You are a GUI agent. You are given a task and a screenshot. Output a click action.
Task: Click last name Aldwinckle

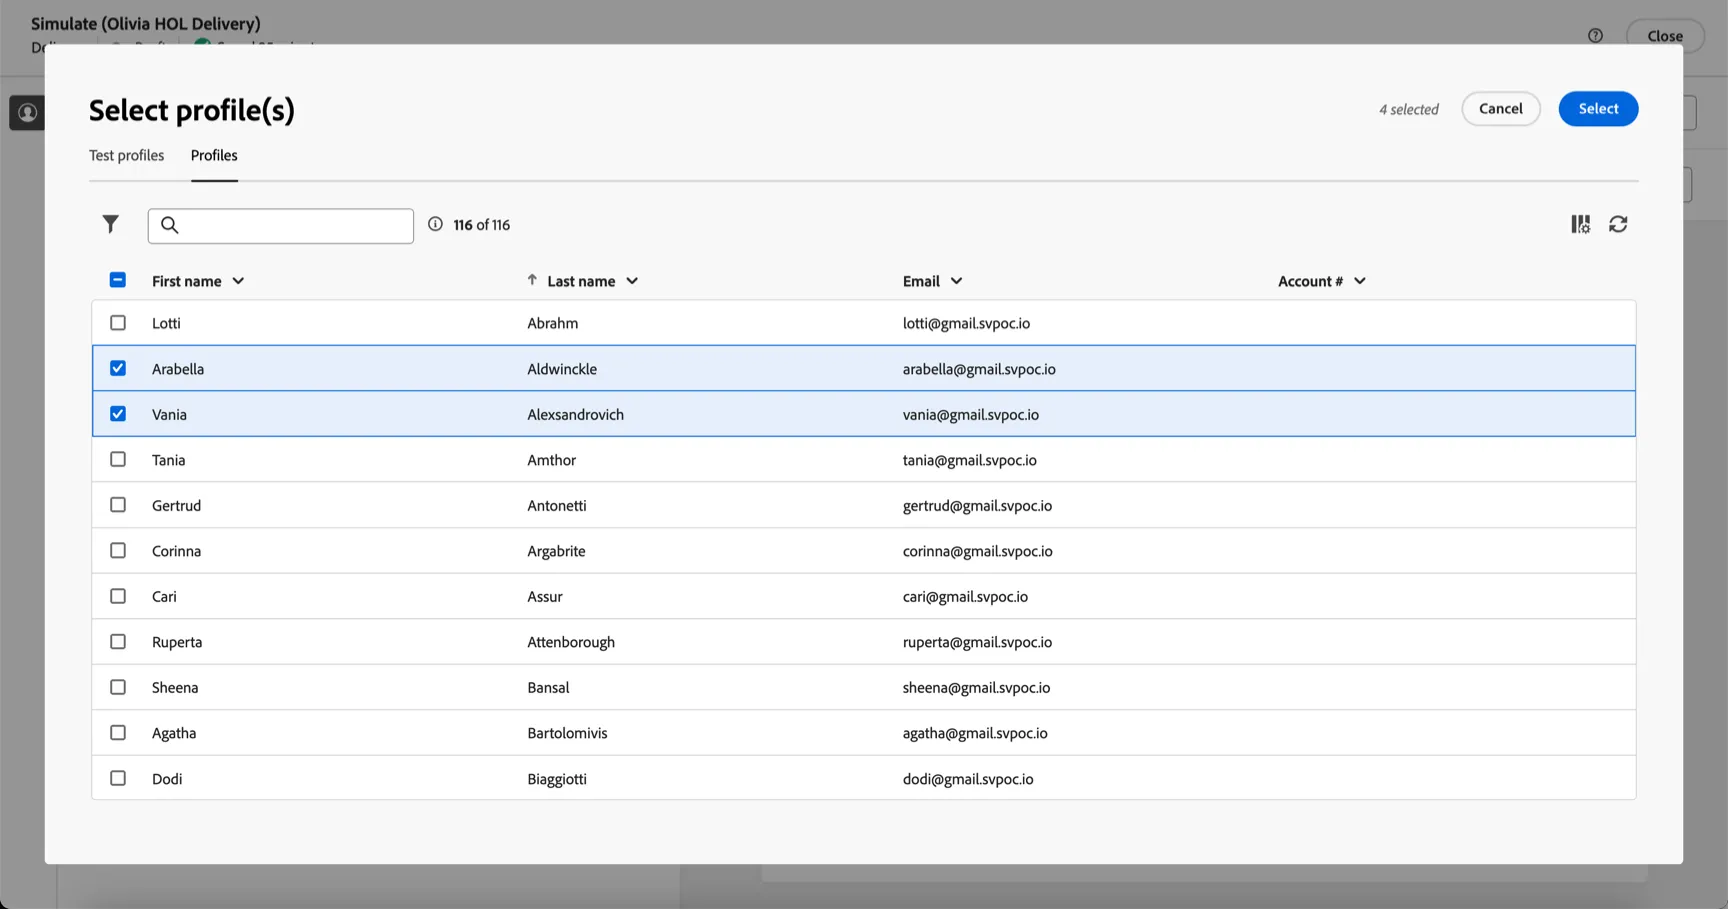tap(562, 369)
